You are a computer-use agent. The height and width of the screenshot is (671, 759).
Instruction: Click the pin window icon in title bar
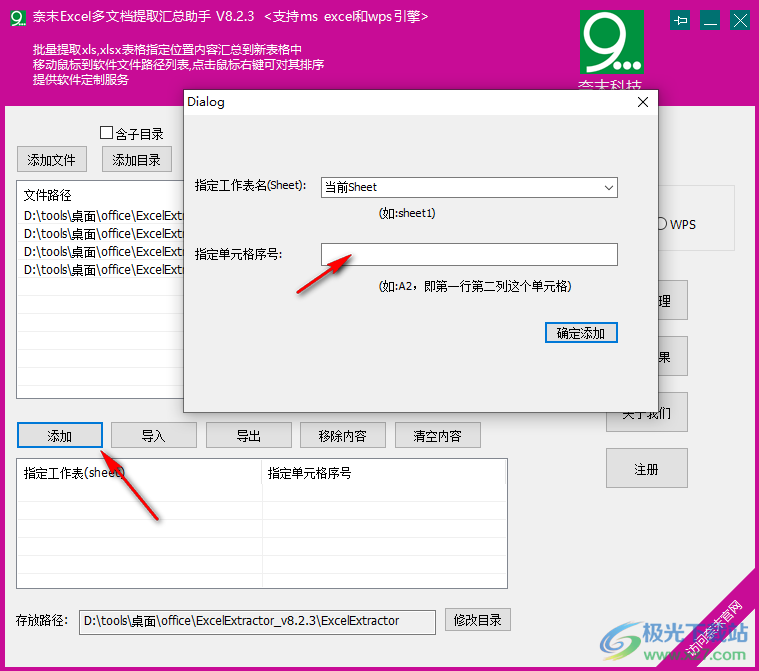(x=680, y=21)
